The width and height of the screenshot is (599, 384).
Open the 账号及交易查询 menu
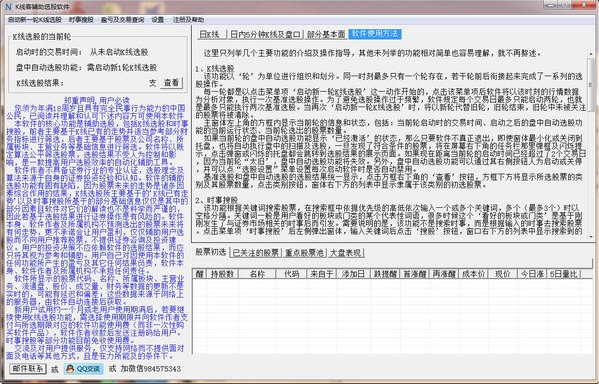[122, 20]
